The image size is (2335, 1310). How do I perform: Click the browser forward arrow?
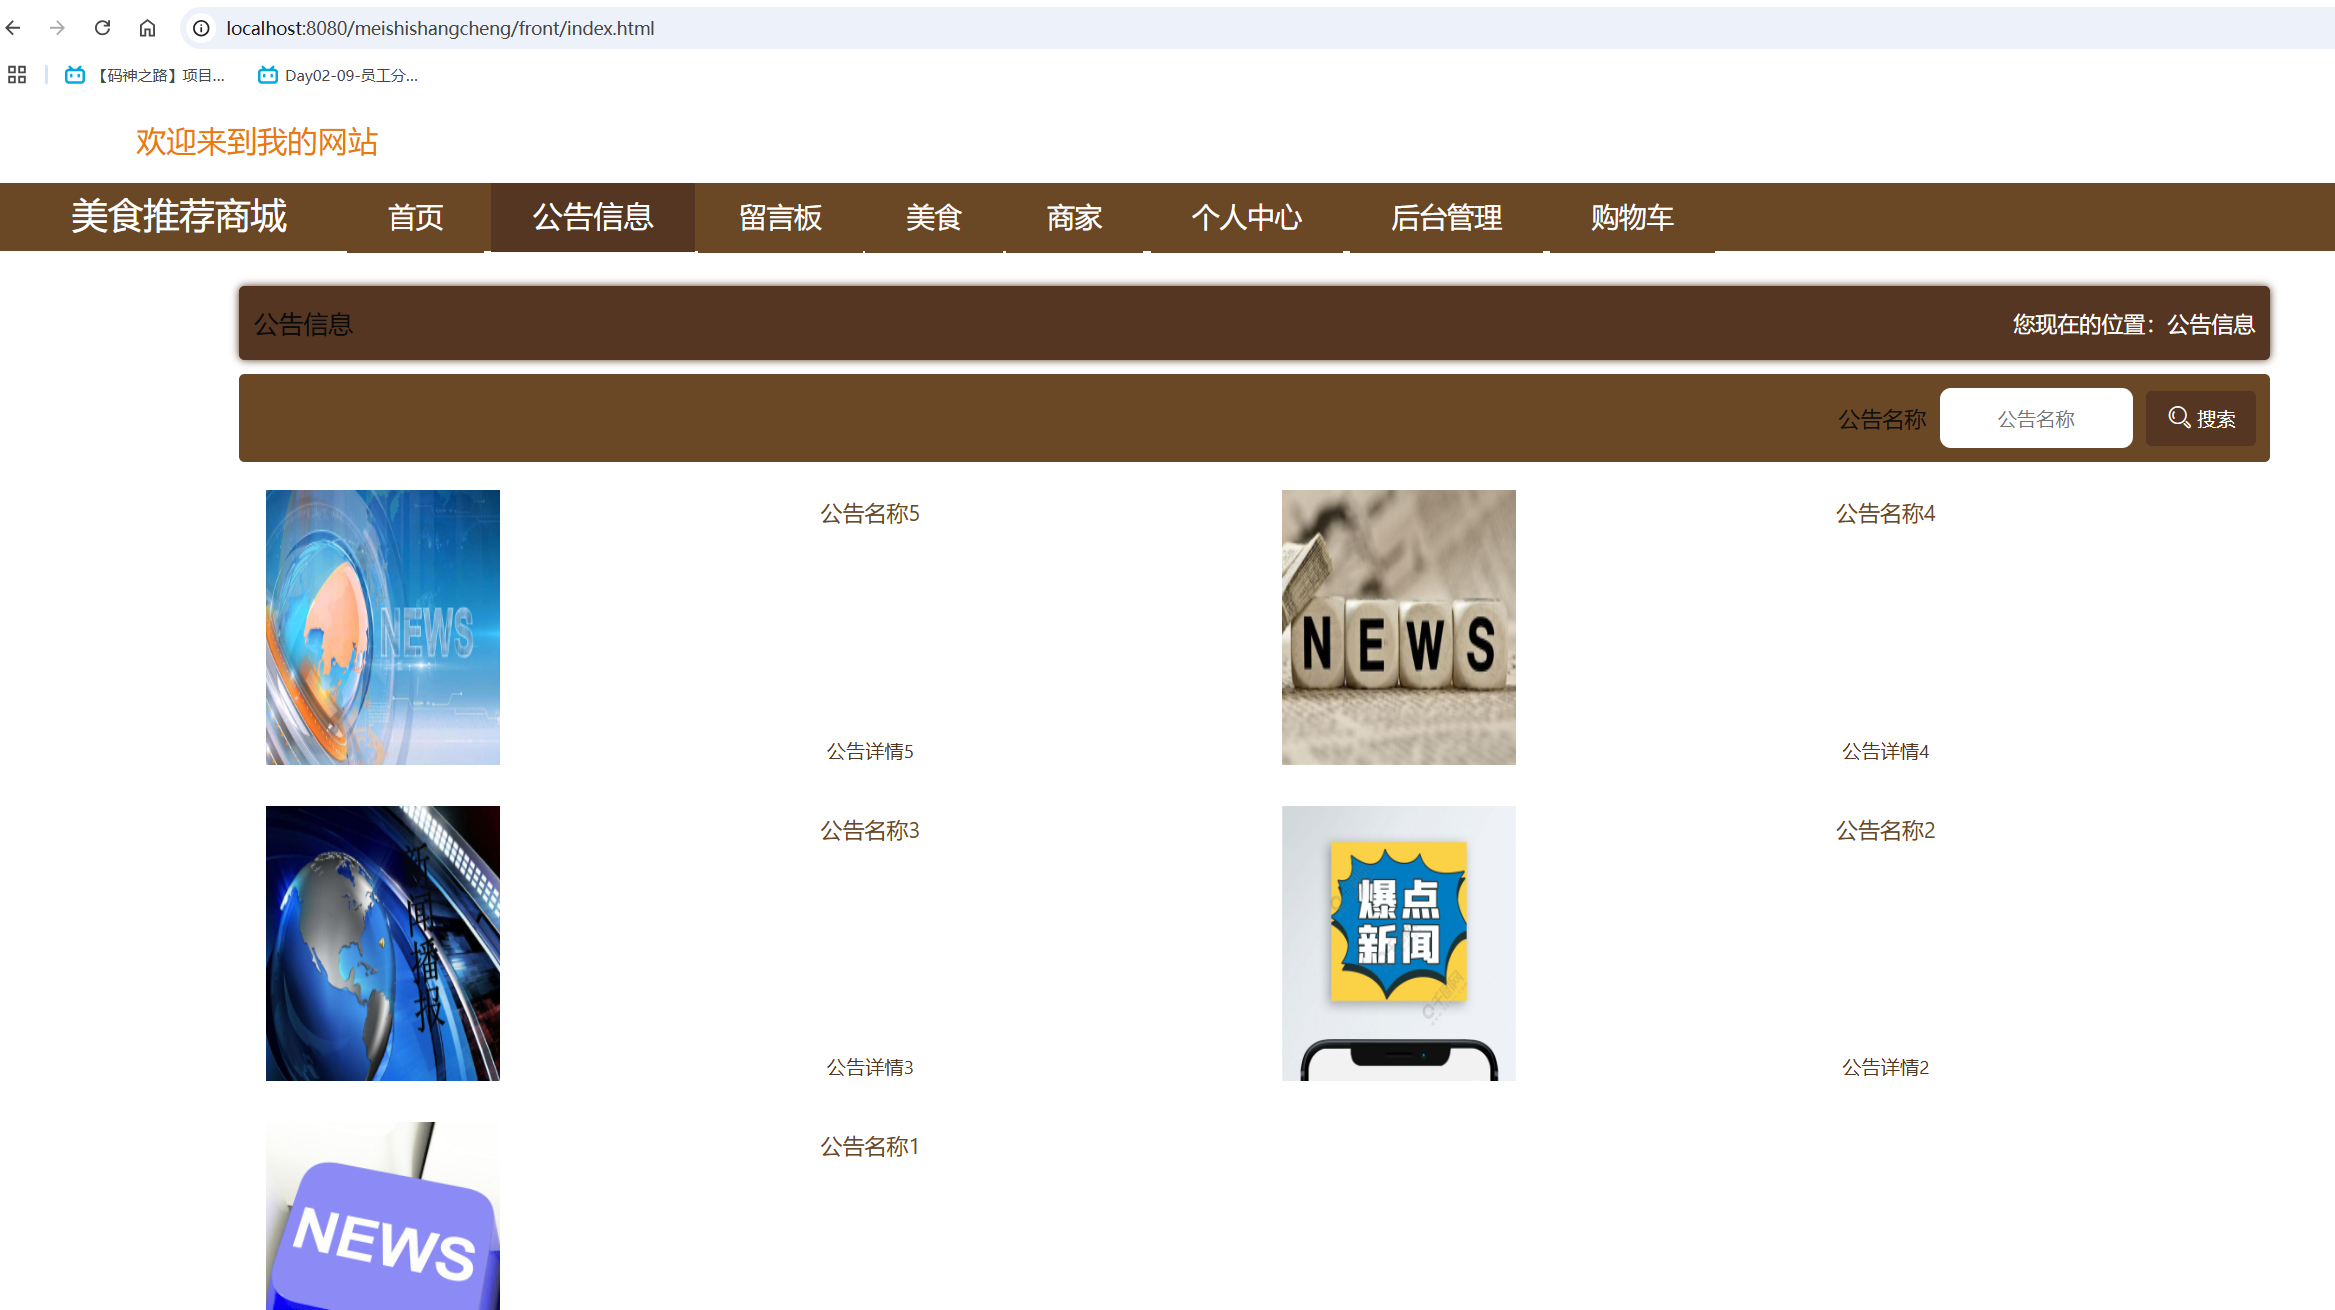pyautogui.click(x=57, y=28)
